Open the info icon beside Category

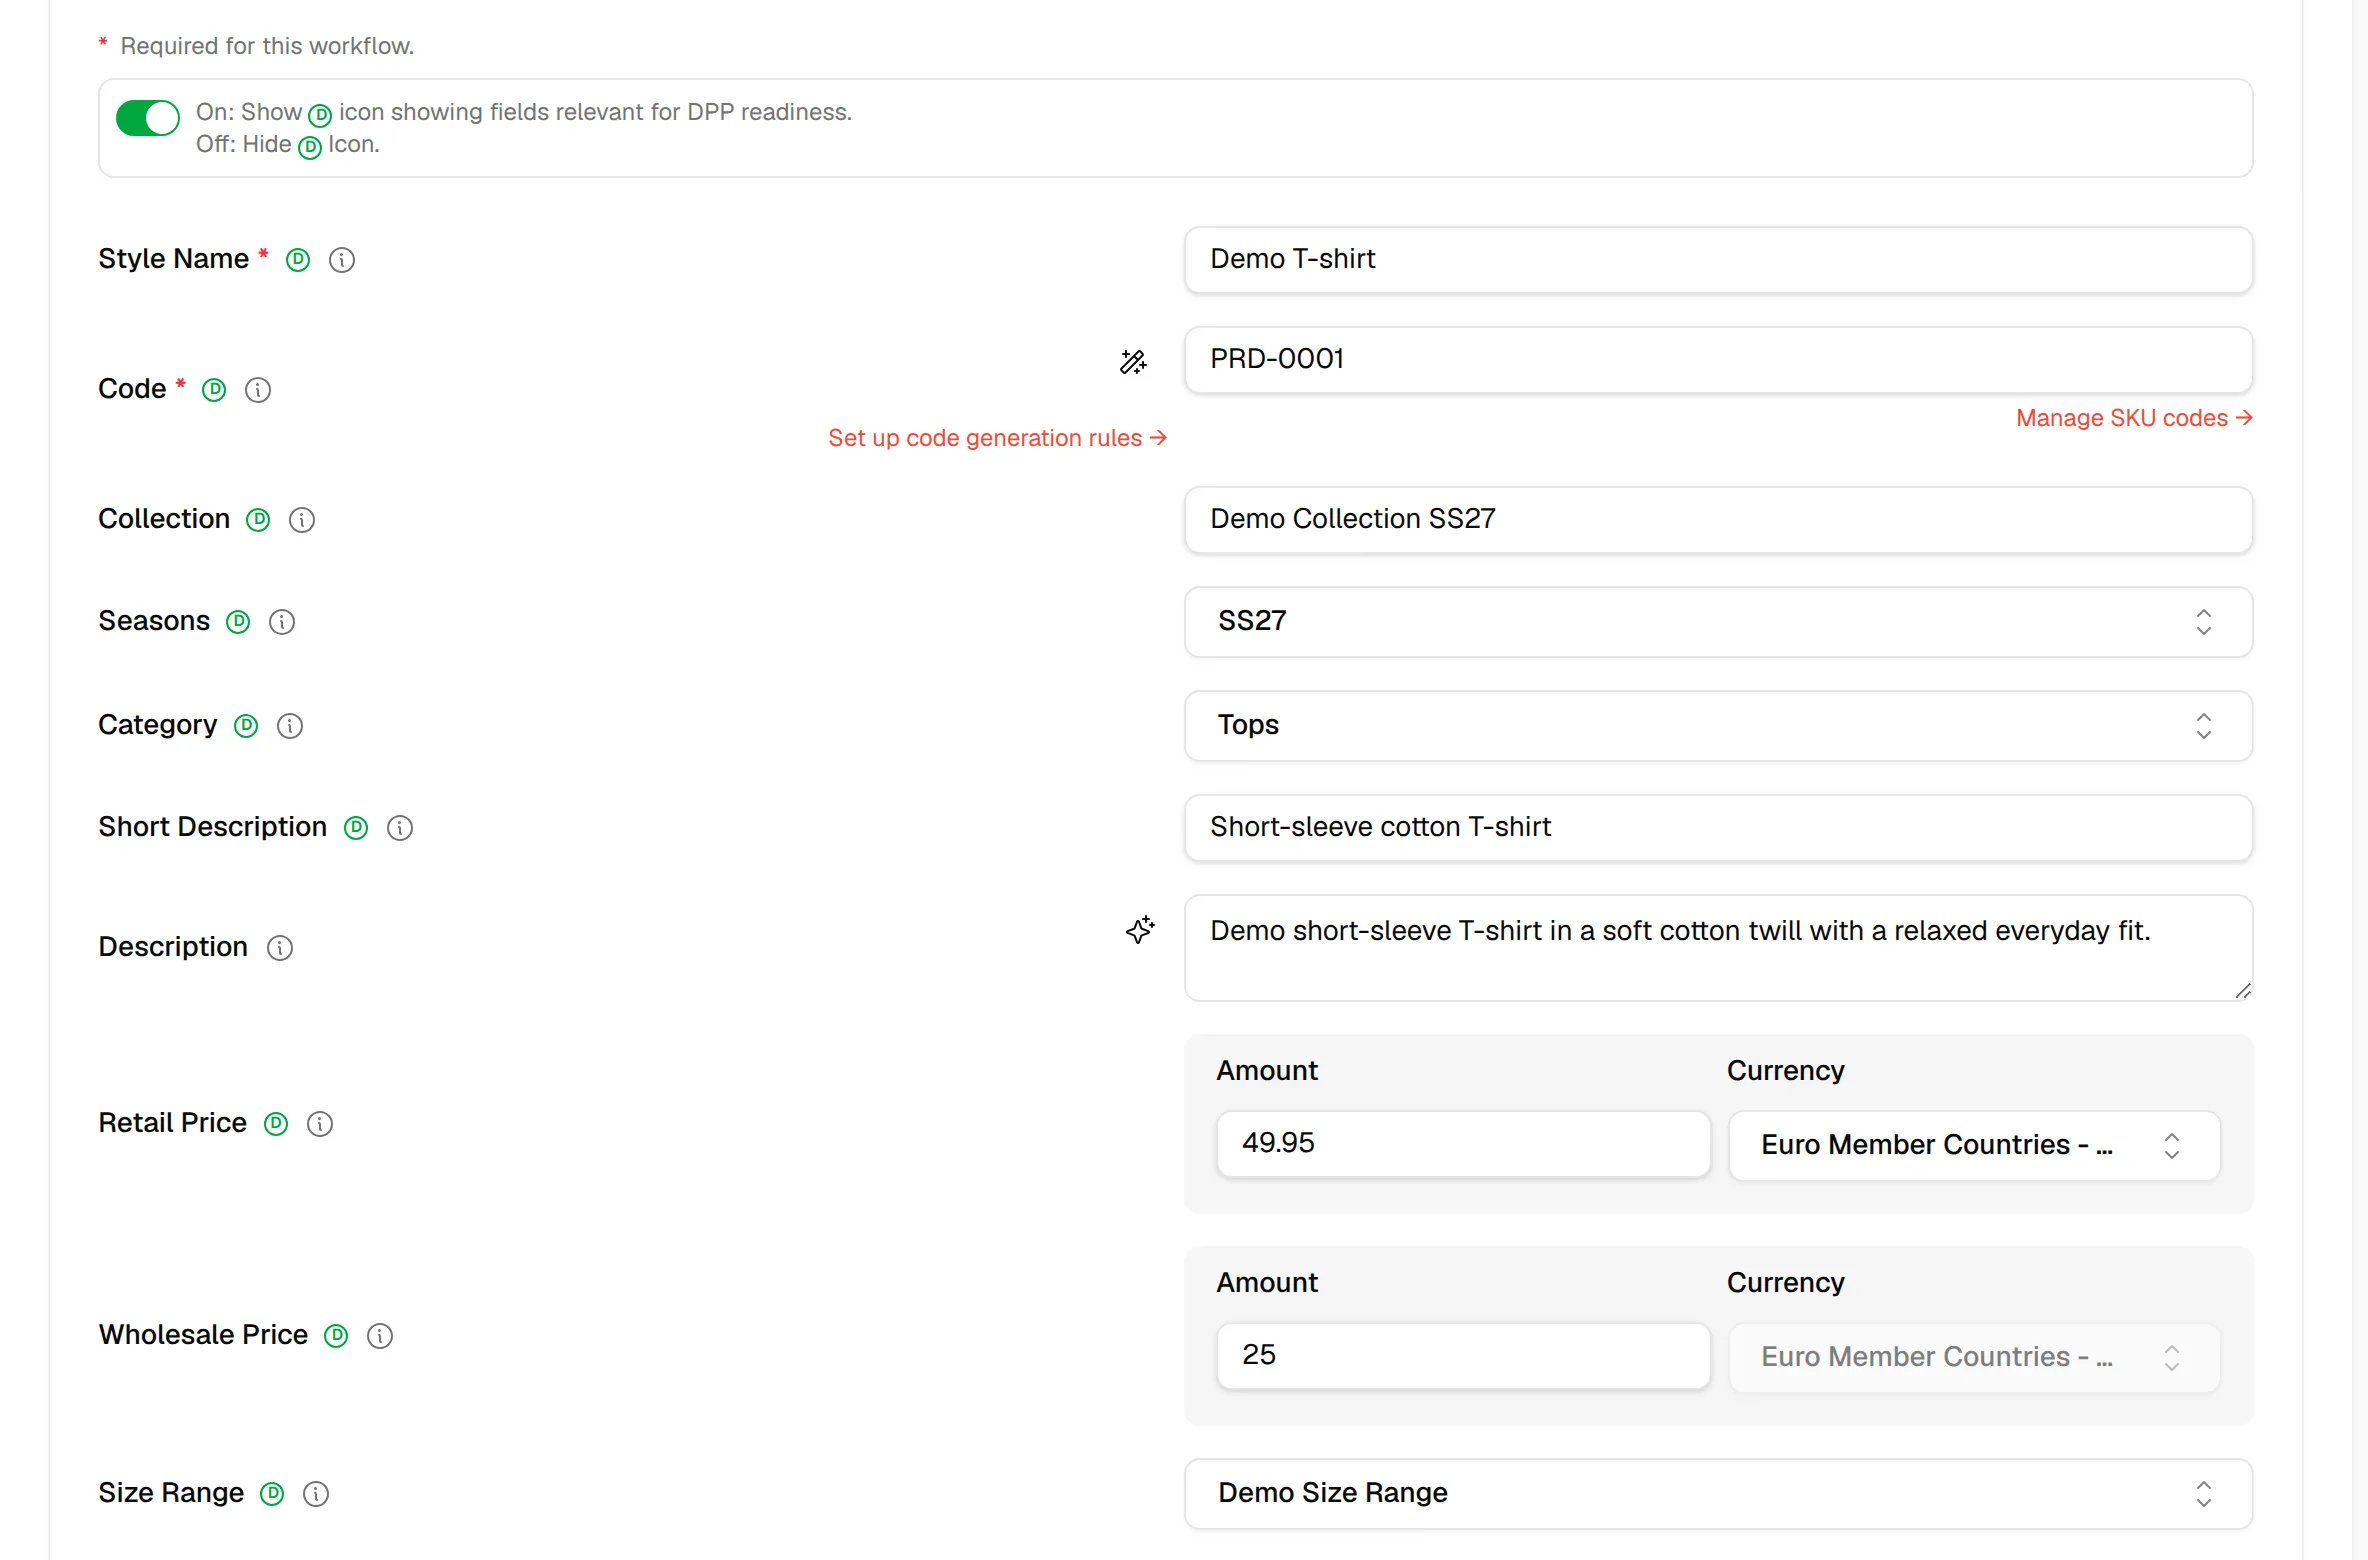click(x=290, y=726)
